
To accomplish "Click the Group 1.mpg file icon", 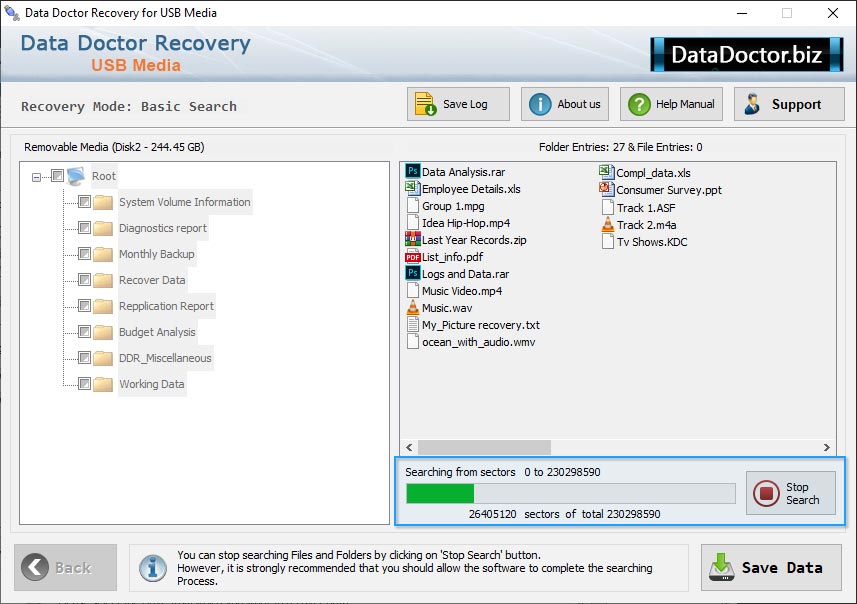I will 413,206.
